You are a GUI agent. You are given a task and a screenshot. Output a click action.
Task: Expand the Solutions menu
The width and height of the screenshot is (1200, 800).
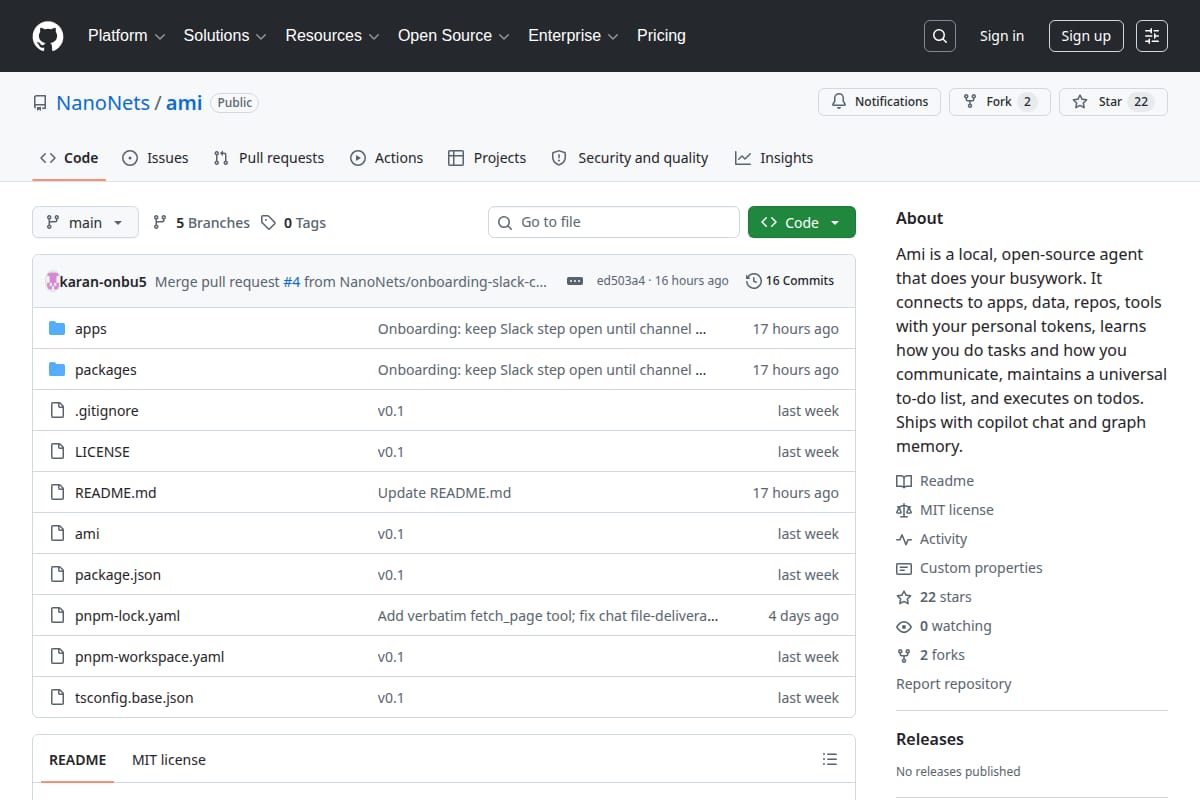click(x=225, y=36)
